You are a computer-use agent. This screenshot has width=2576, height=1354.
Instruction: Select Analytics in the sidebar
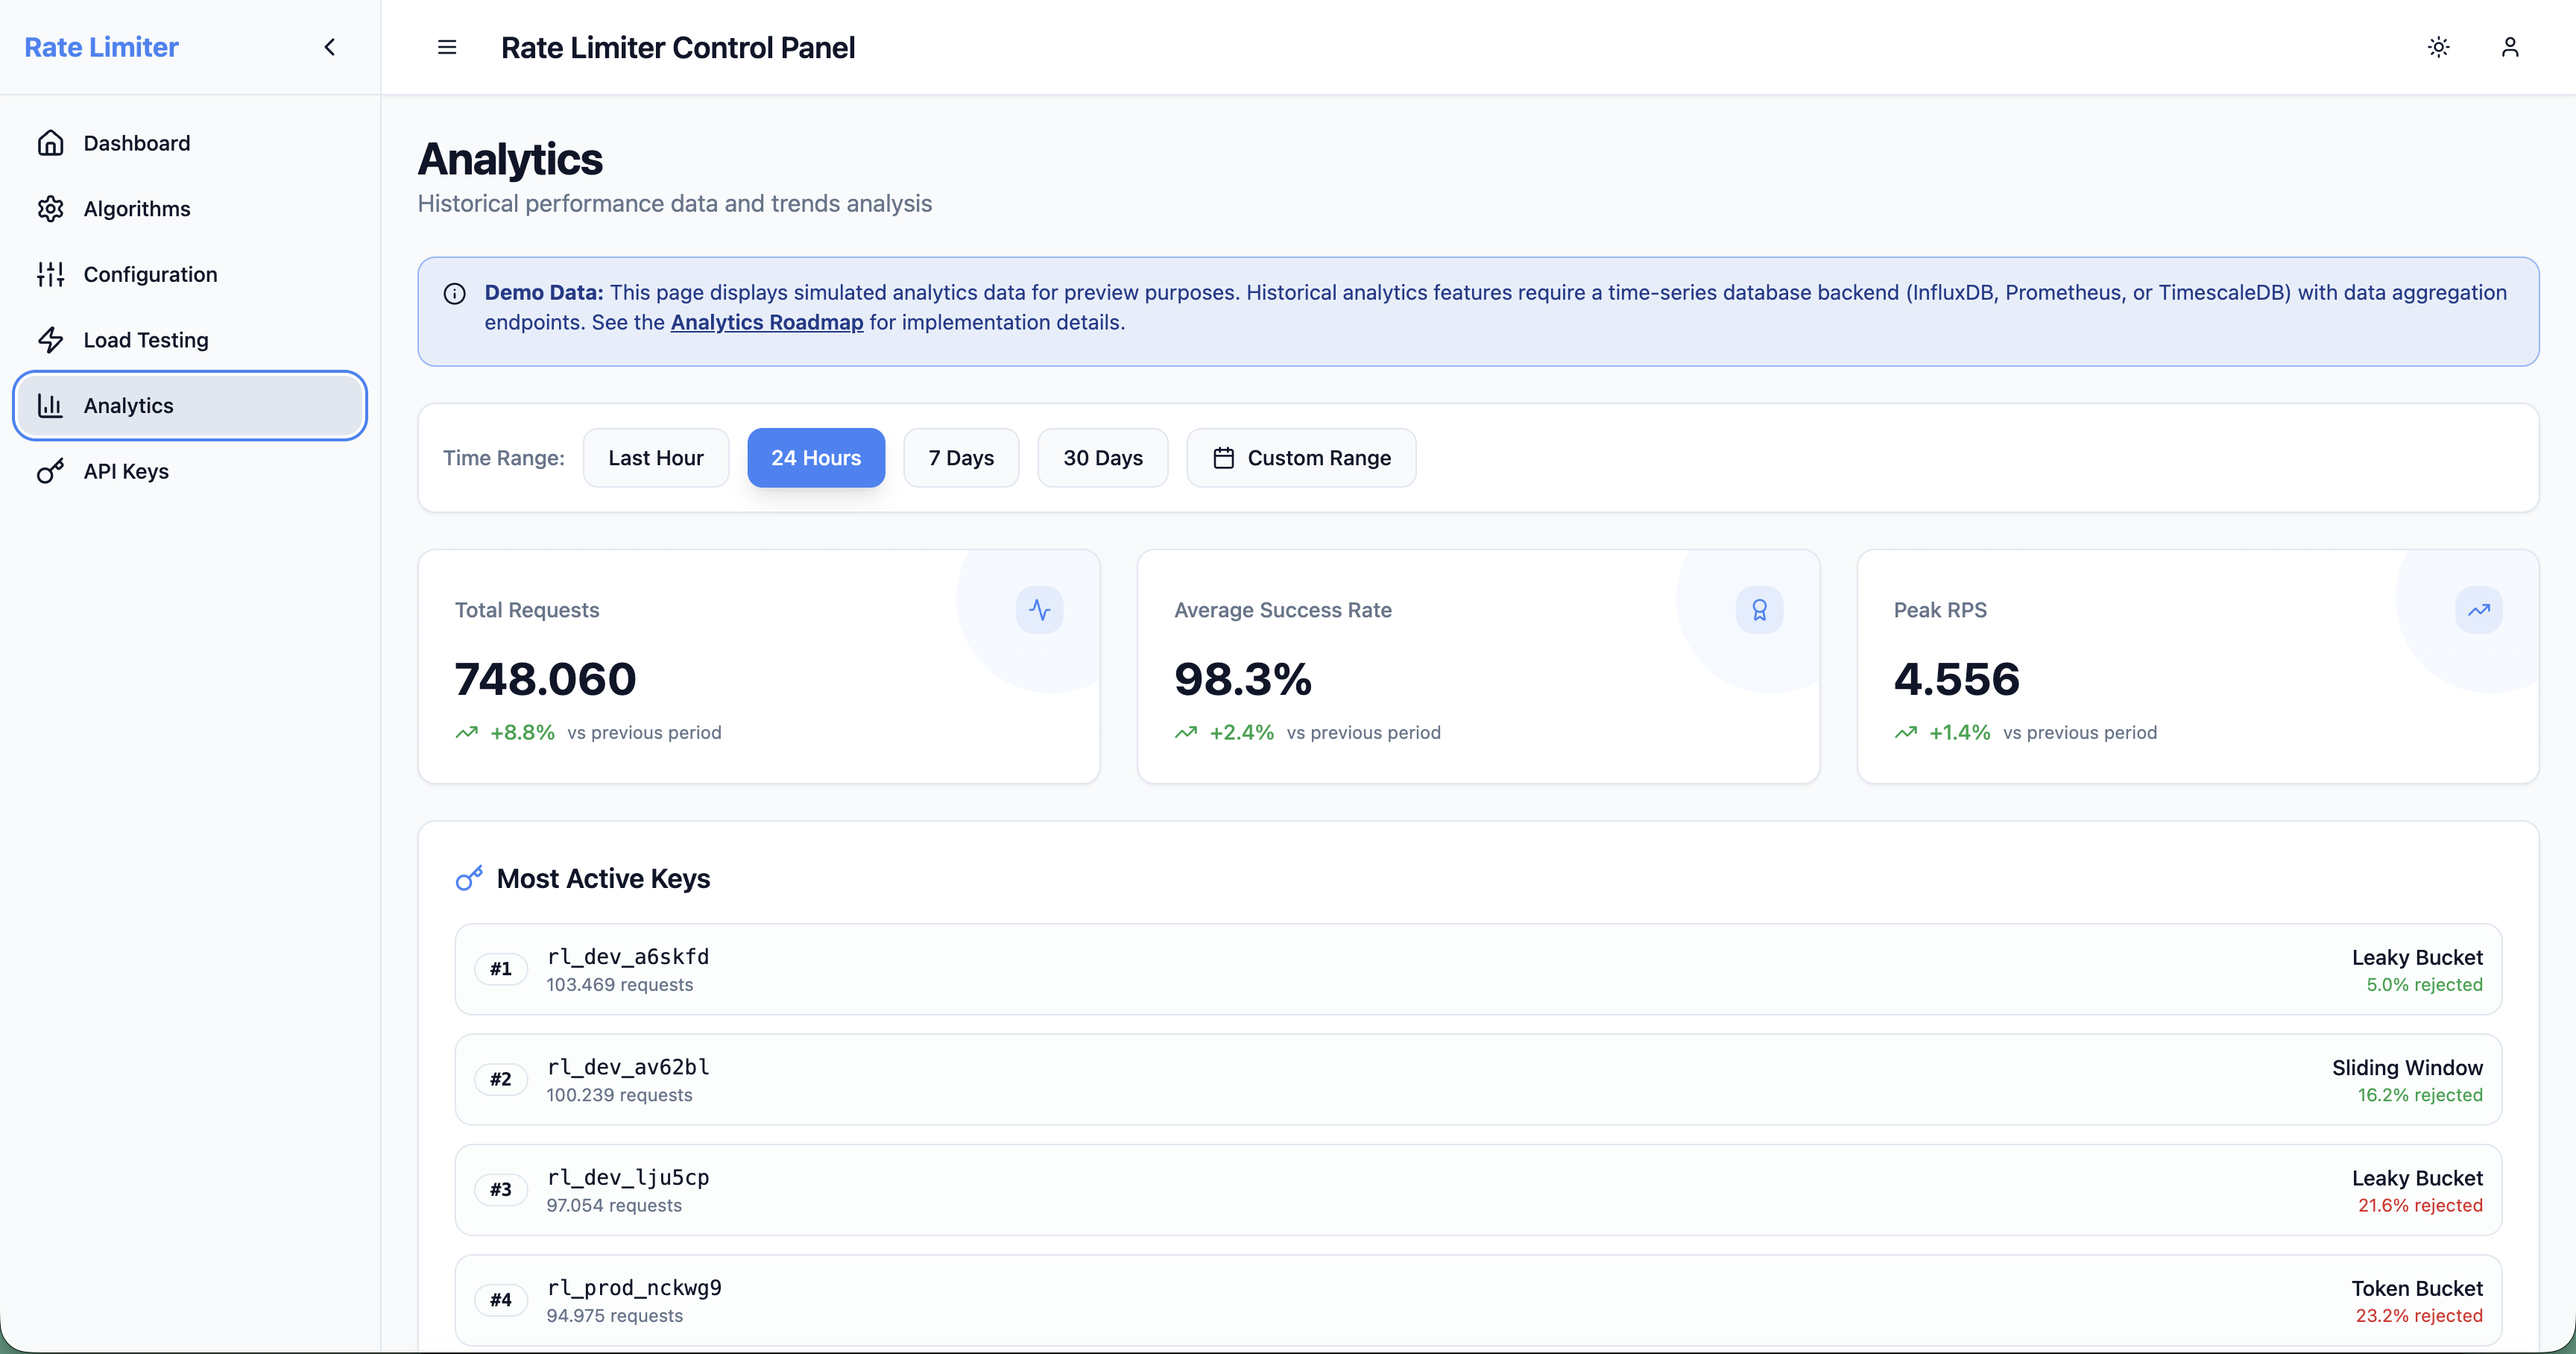point(190,405)
